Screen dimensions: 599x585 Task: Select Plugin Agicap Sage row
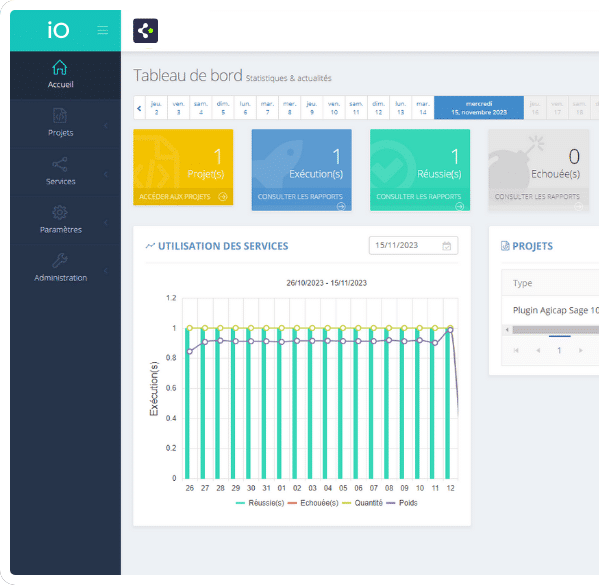coord(550,310)
